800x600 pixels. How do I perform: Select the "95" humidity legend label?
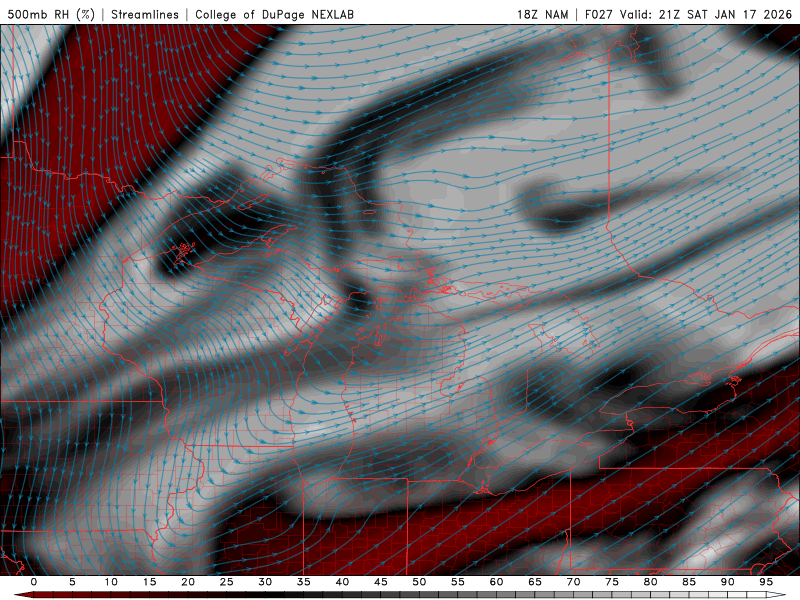click(766, 582)
